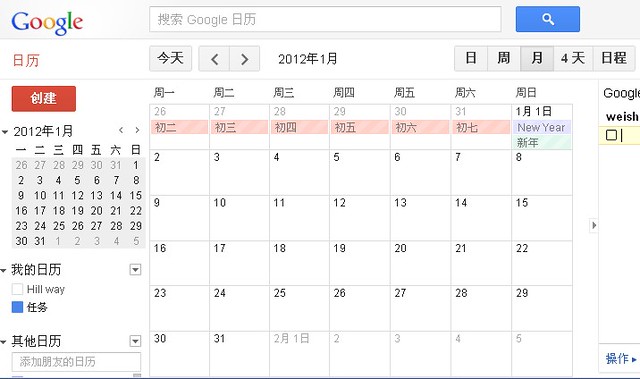Screen dimensions: 640x379
Task: Click the weish task list title
Action: click(622, 117)
